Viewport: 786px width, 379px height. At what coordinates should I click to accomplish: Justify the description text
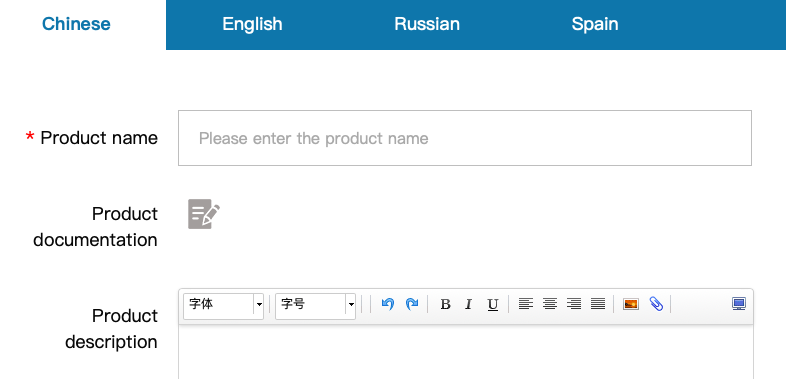pyautogui.click(x=598, y=304)
